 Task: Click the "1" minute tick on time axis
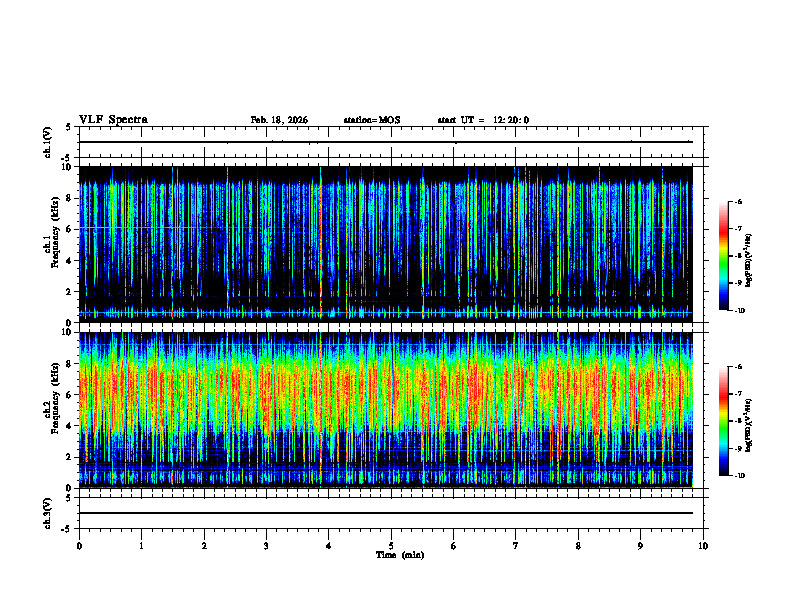coord(141,546)
